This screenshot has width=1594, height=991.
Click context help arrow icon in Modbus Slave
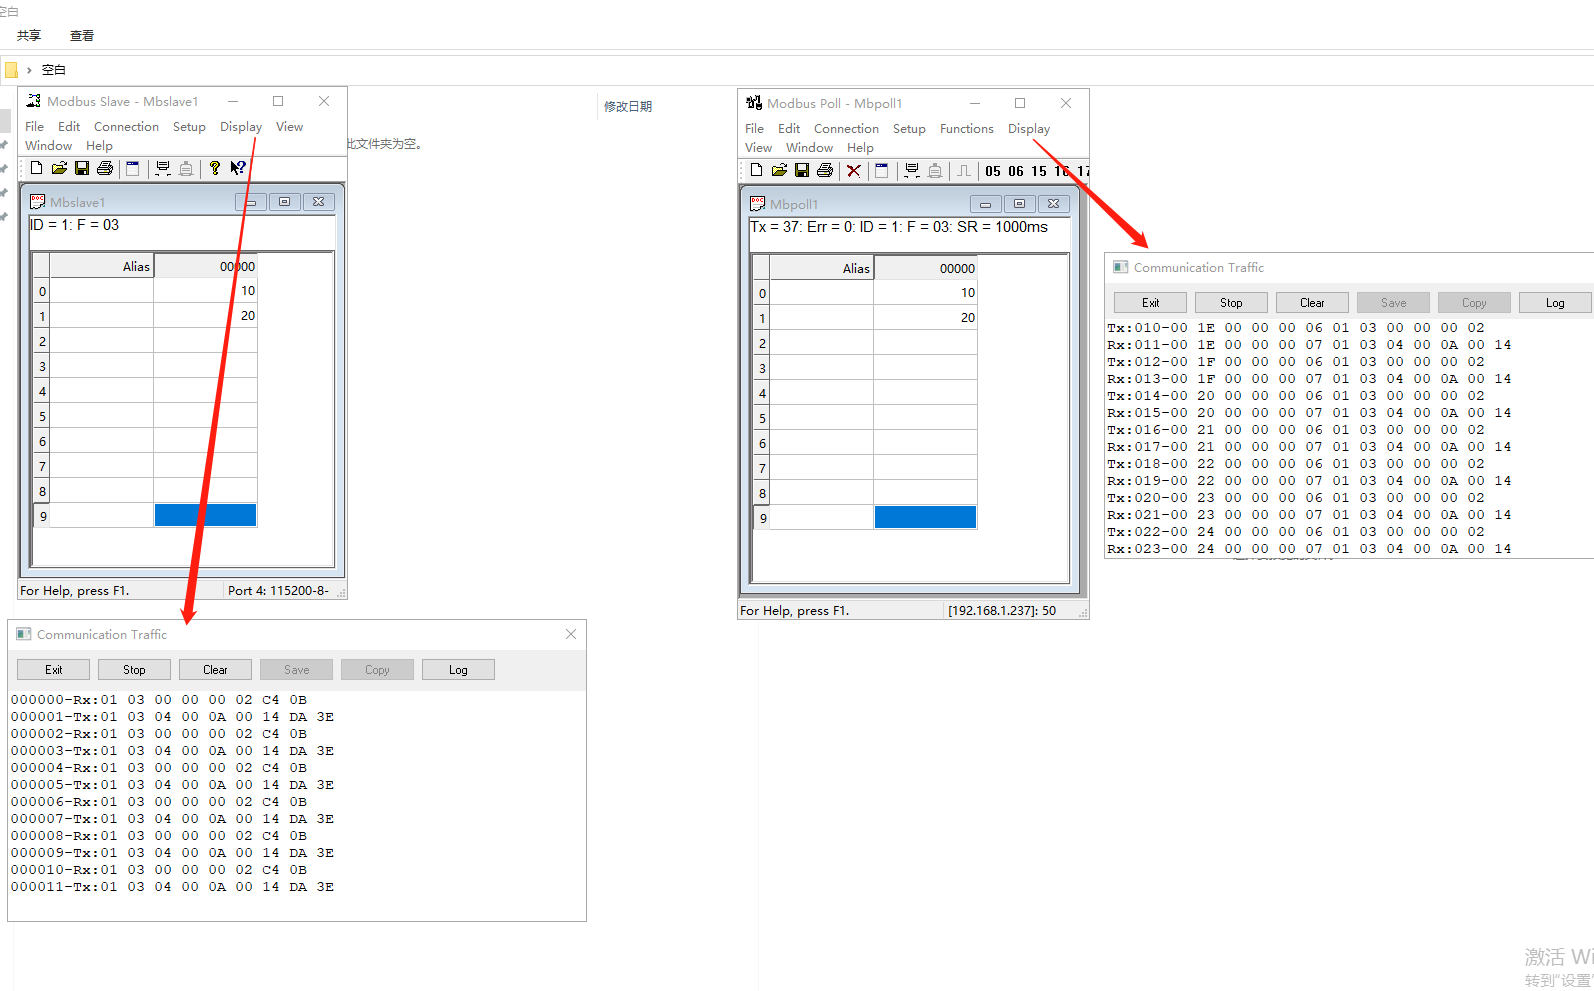(x=238, y=168)
